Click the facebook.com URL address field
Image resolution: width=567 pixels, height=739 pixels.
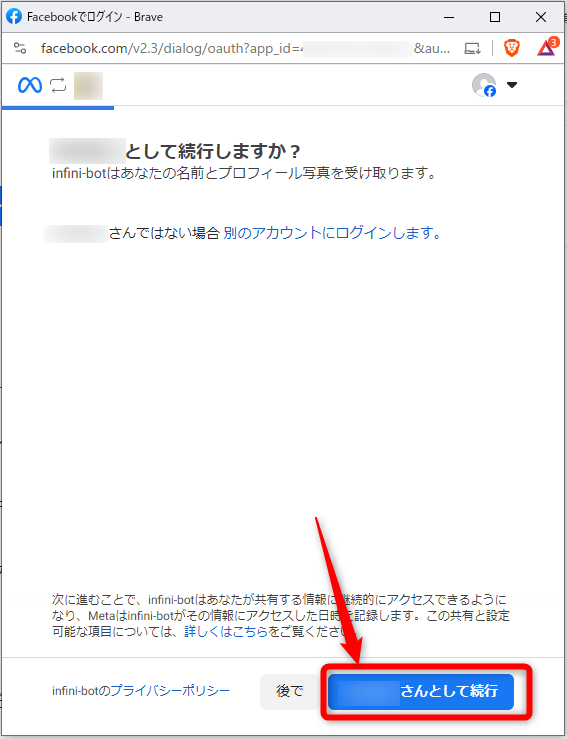(x=245, y=48)
